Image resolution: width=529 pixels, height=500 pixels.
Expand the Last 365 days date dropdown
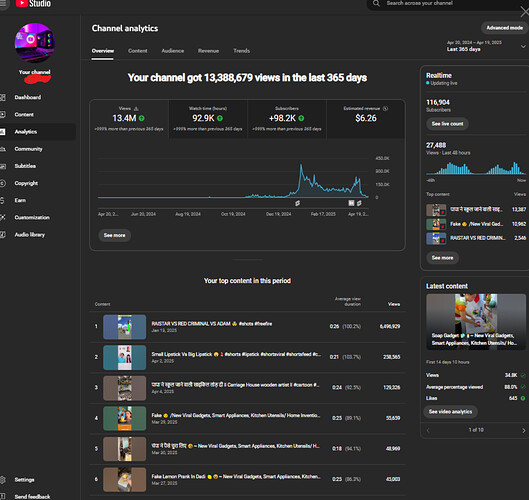[x=523, y=47]
